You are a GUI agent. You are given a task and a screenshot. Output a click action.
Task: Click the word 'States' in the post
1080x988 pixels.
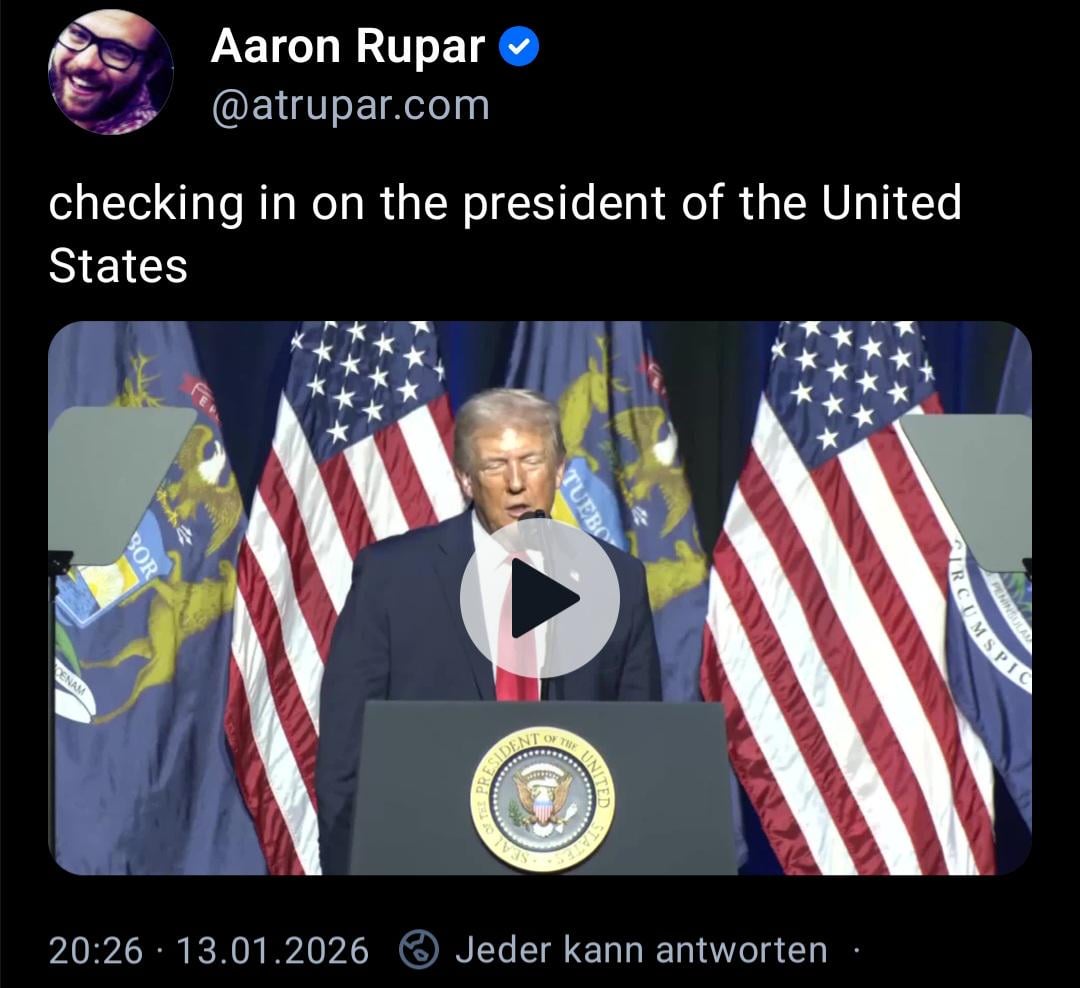click(x=118, y=266)
